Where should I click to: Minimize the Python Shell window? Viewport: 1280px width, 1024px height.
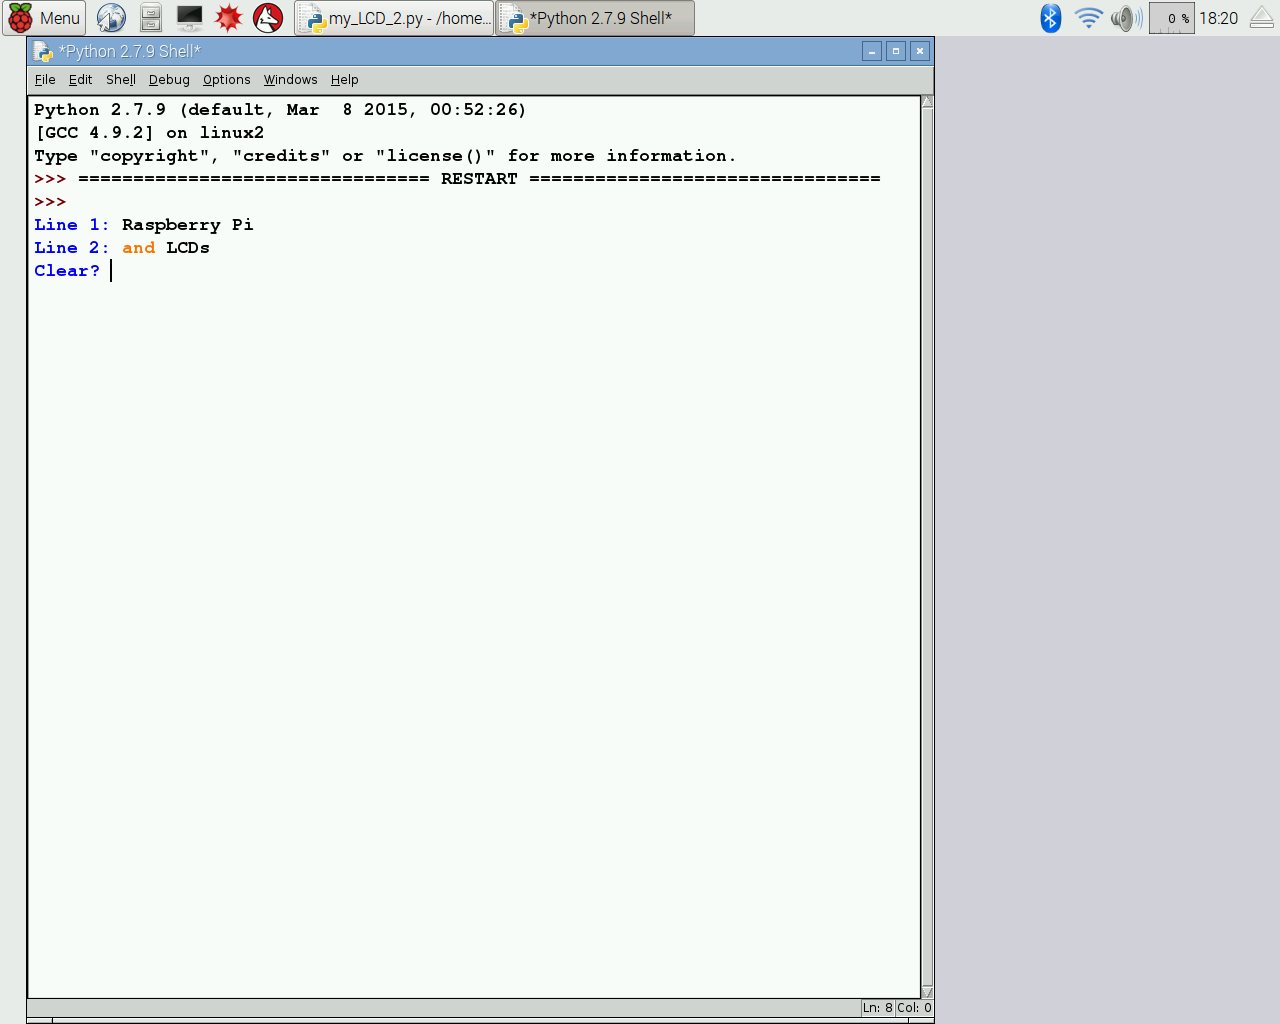point(872,51)
